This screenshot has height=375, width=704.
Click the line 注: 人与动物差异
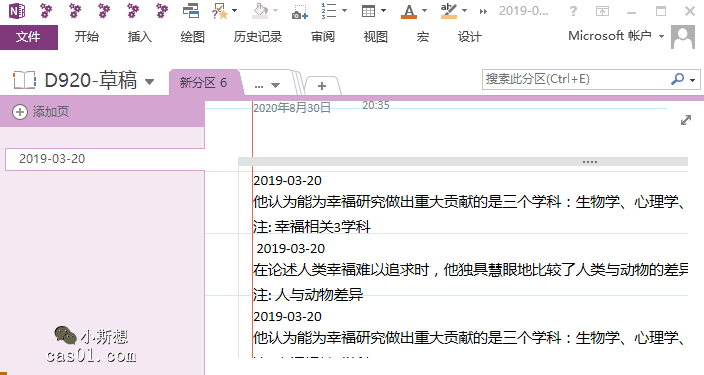point(308,295)
